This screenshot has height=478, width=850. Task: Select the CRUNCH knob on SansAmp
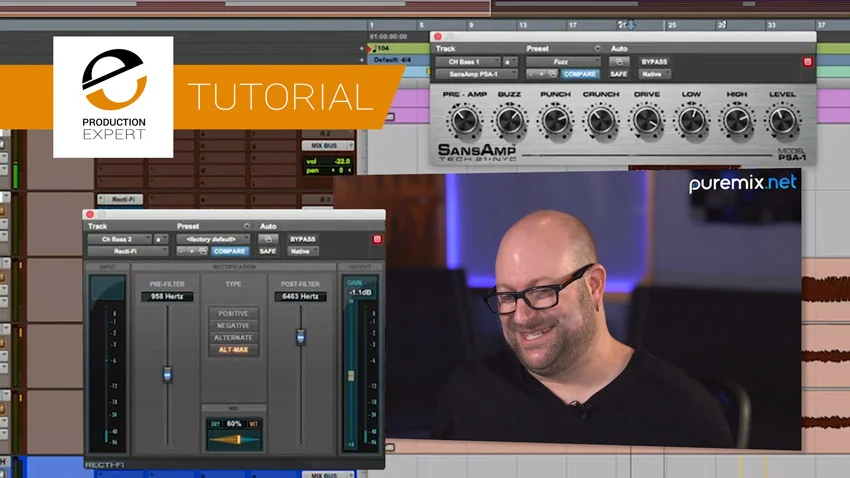click(x=601, y=121)
